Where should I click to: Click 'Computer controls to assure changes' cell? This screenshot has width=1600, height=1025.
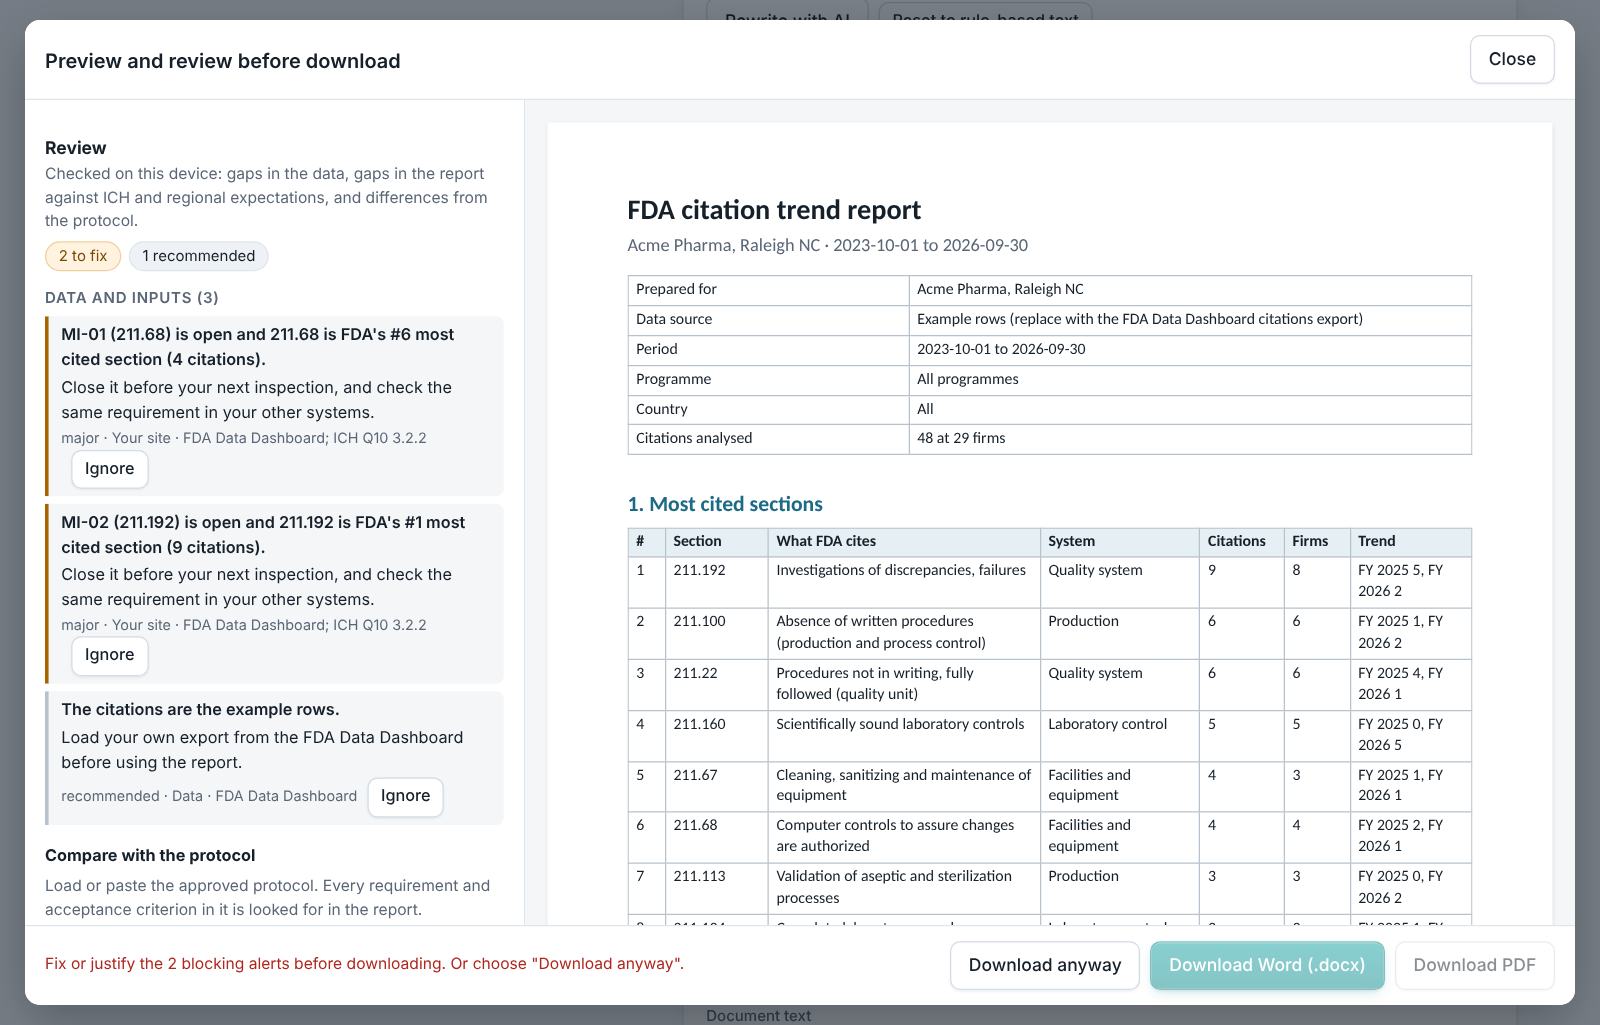pyautogui.click(x=904, y=836)
